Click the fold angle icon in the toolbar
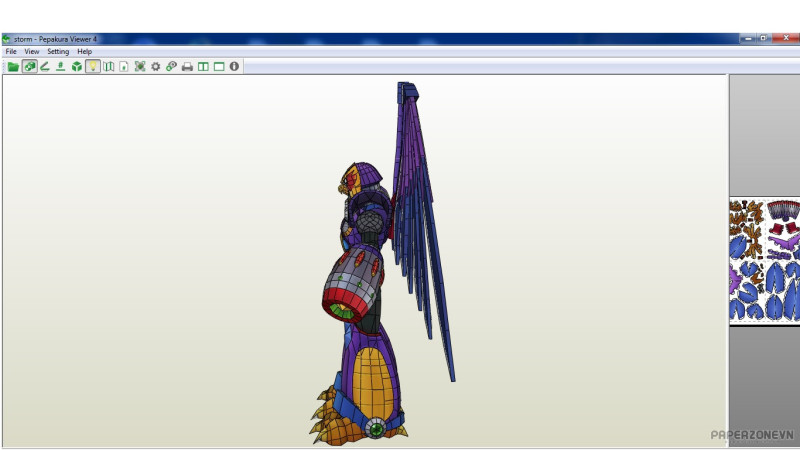Image resolution: width=800 pixels, height=450 pixels. (45, 67)
